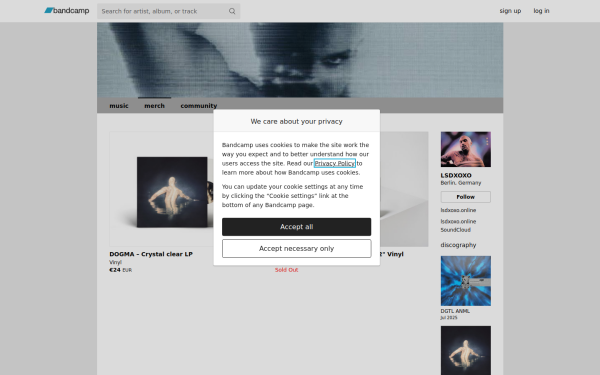Click the search magnifier icon
This screenshot has width=600, height=375.
click(x=232, y=11)
